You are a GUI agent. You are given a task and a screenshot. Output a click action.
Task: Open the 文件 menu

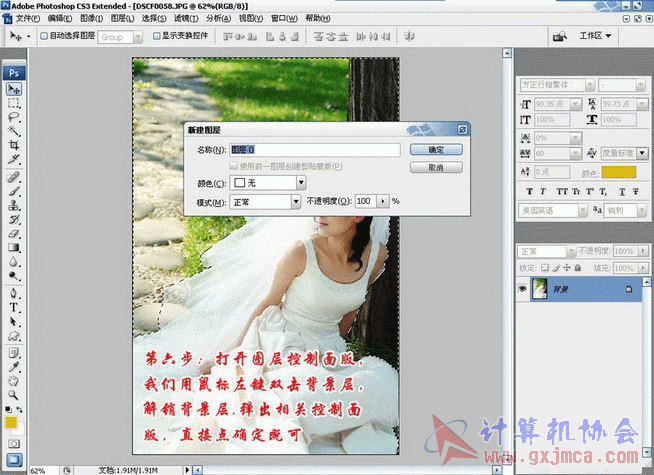coord(28,18)
